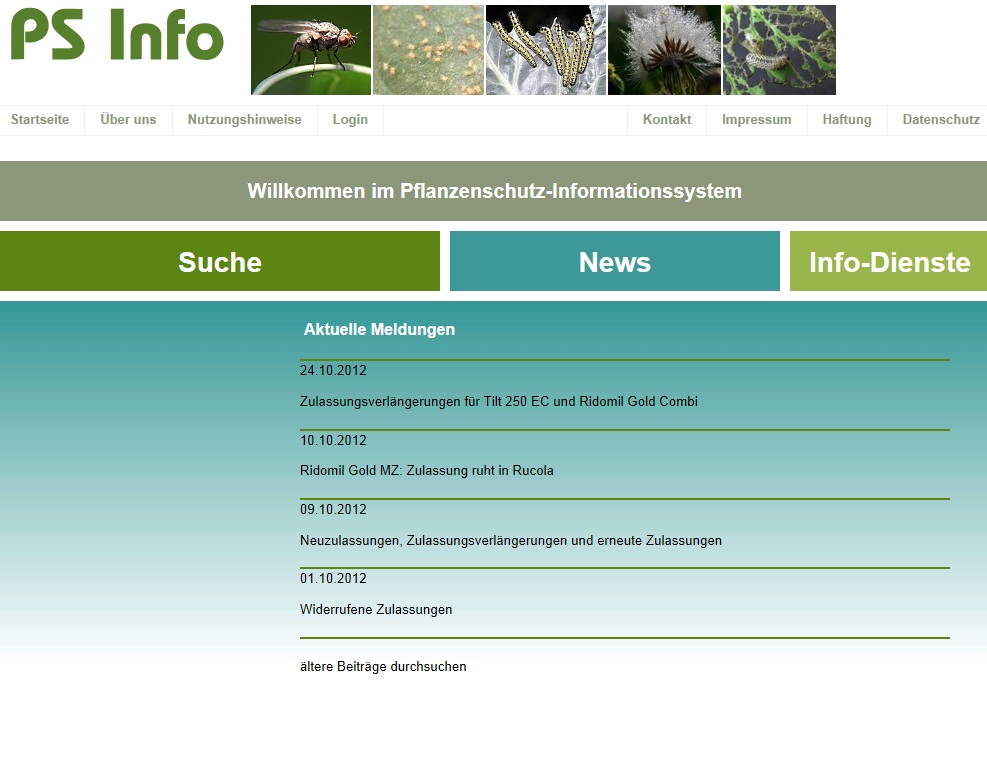This screenshot has height=769, width=987.
Task: Click the Login menu item
Action: [x=350, y=120]
